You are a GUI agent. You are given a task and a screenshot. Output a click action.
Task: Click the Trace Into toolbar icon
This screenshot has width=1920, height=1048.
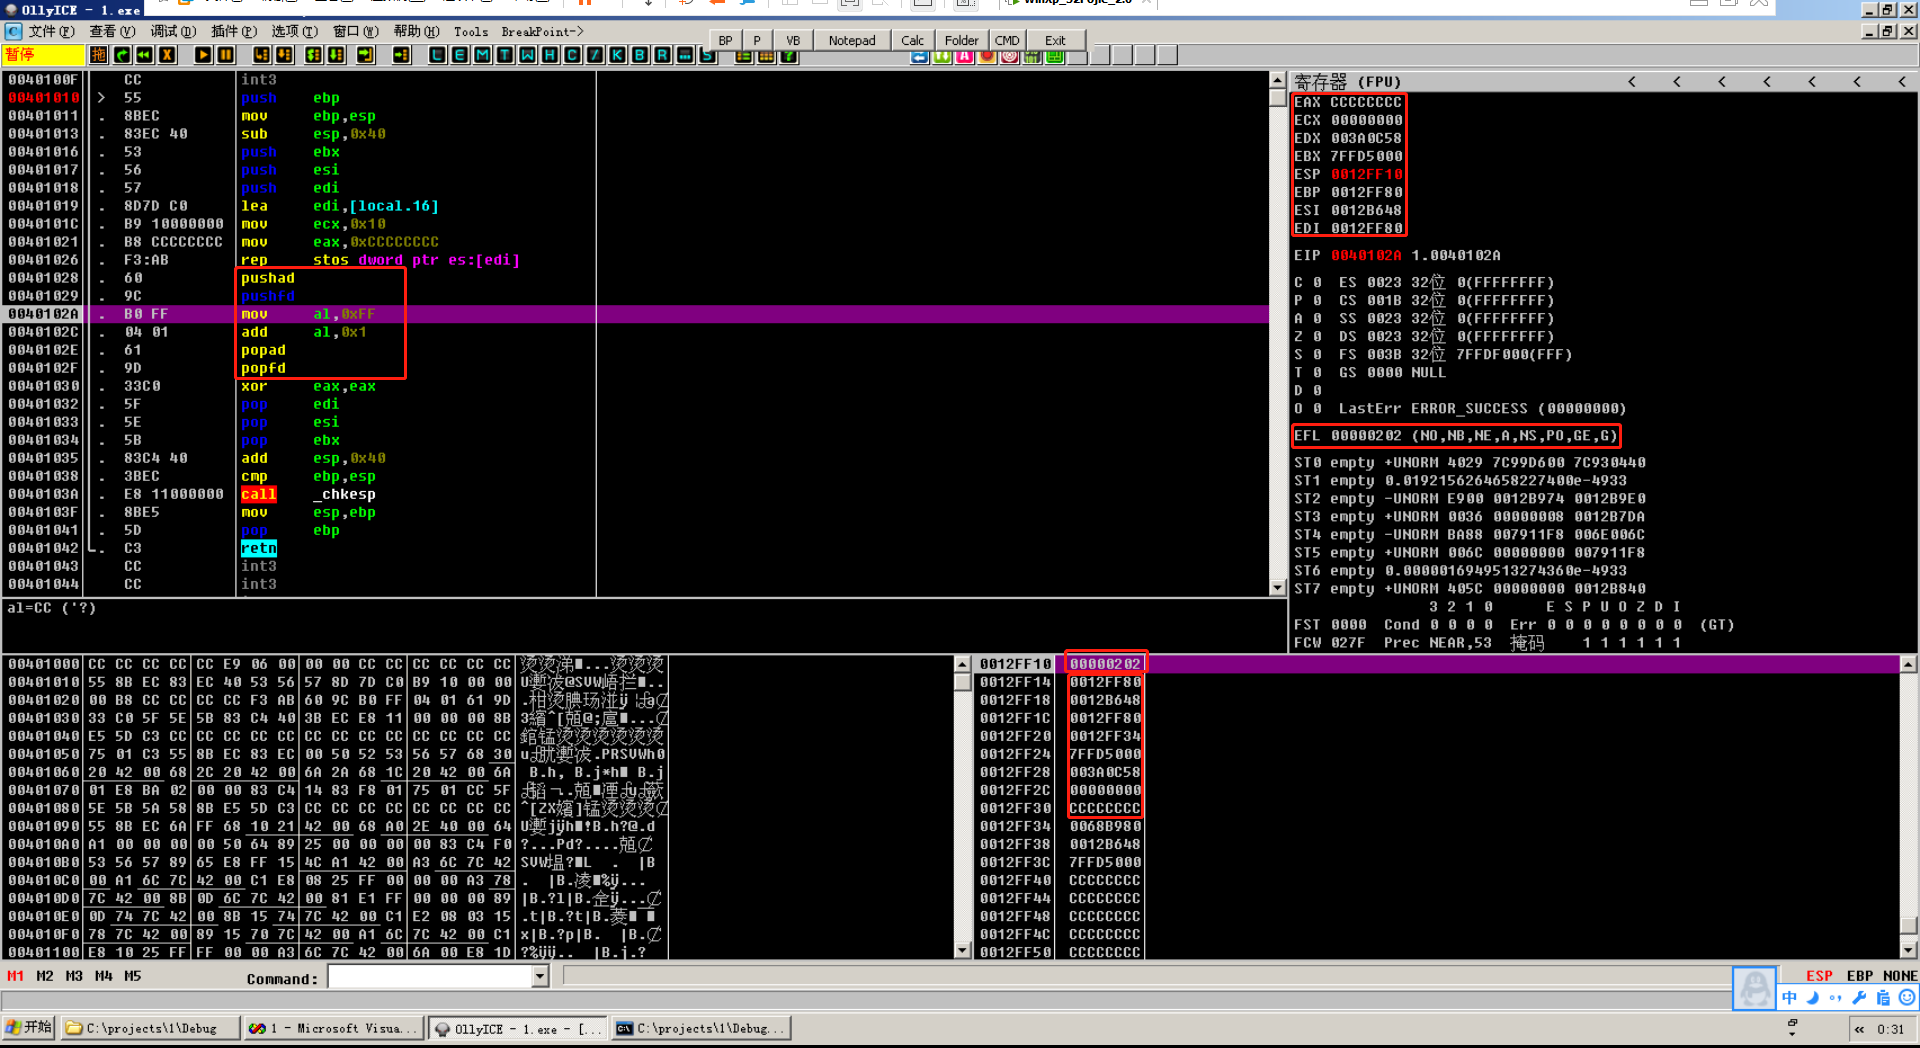pos(314,55)
